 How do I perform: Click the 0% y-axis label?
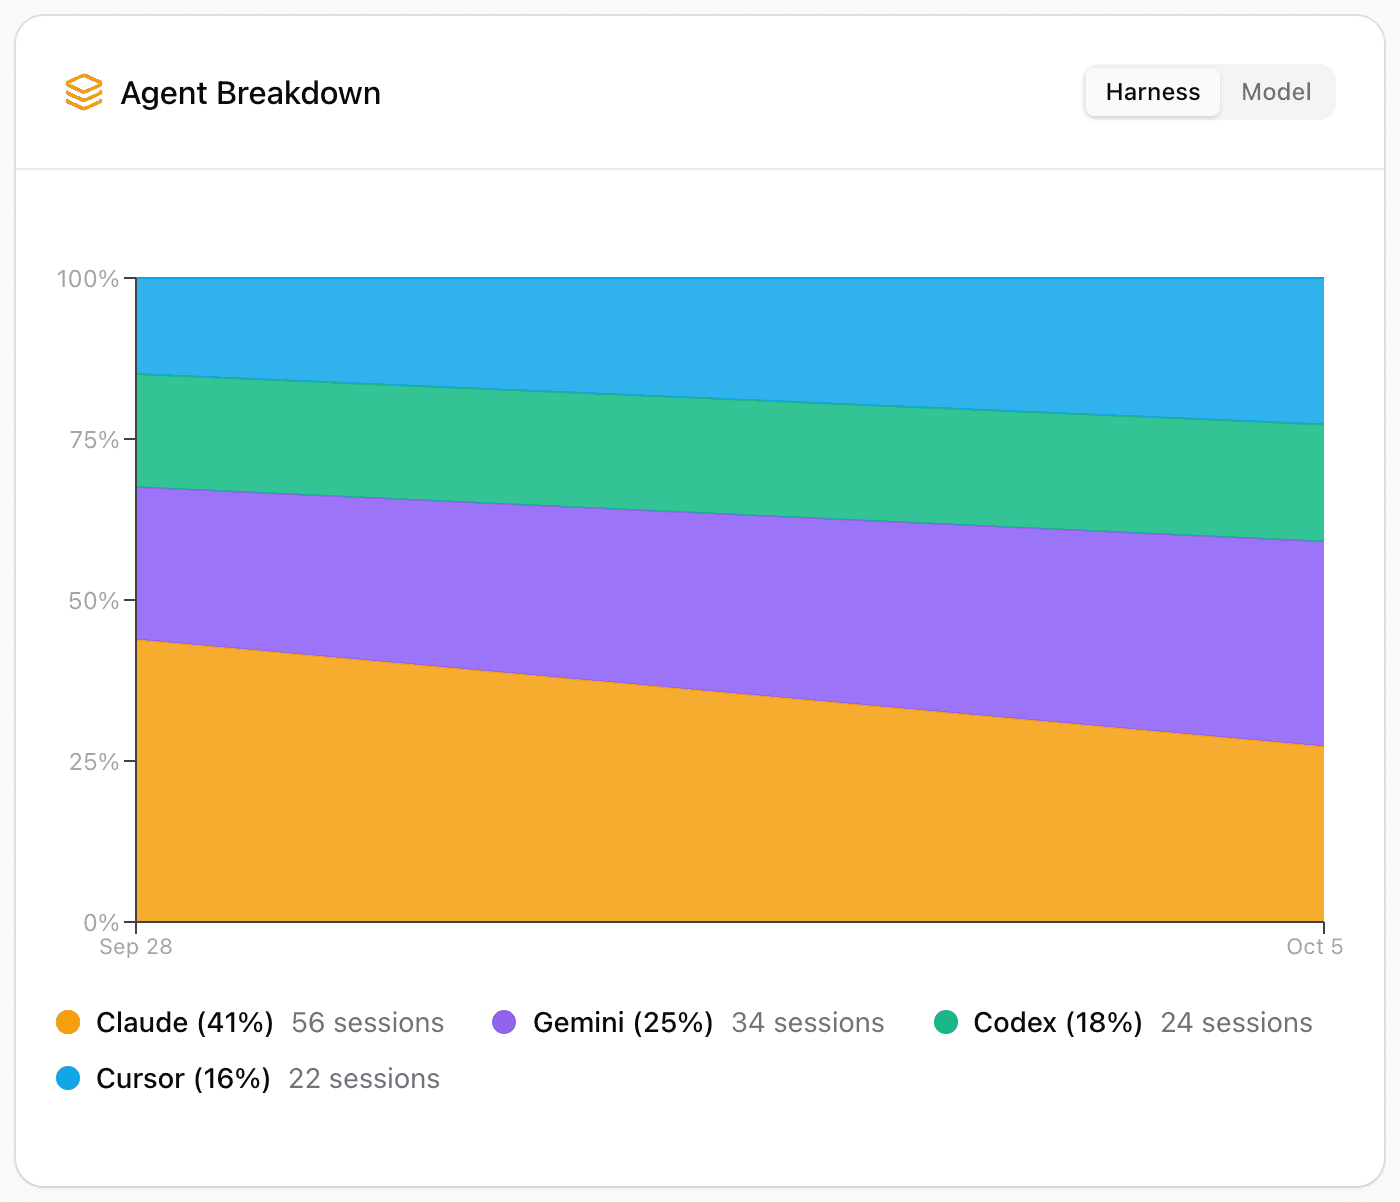click(x=100, y=922)
